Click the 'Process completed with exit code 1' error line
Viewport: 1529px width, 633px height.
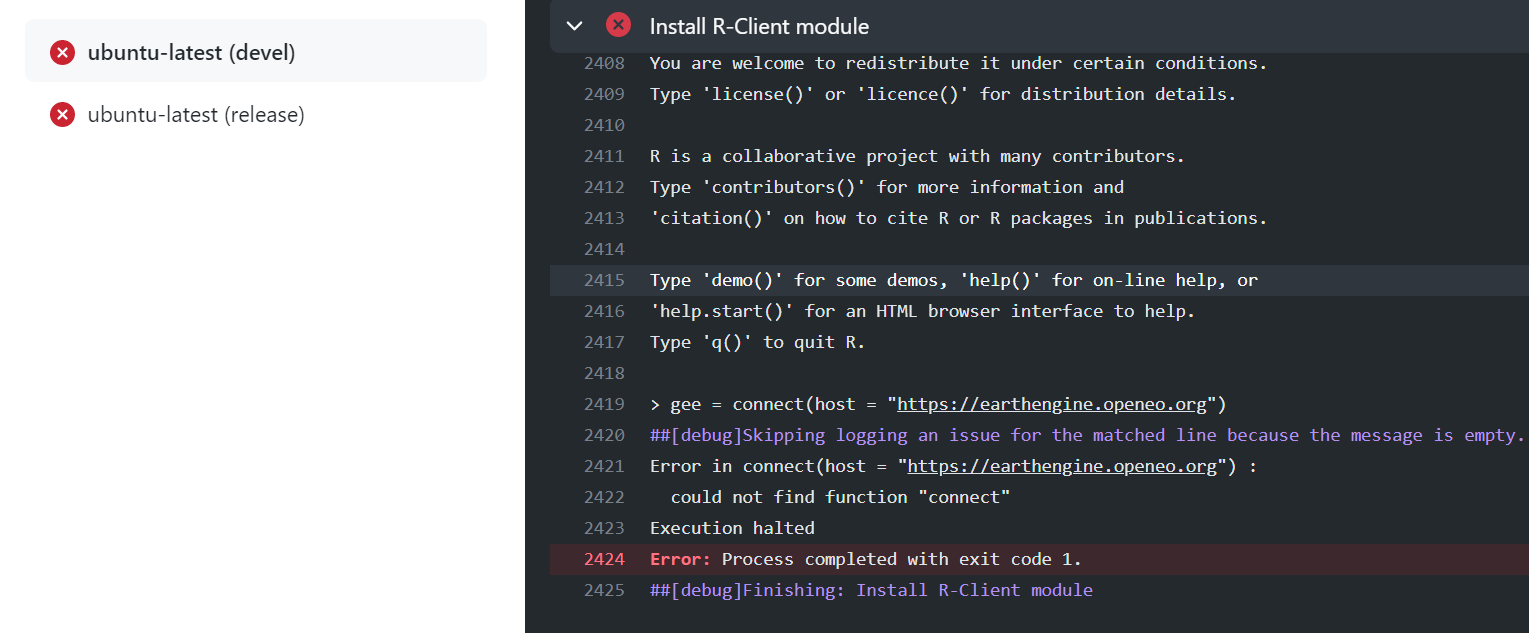pos(866,559)
